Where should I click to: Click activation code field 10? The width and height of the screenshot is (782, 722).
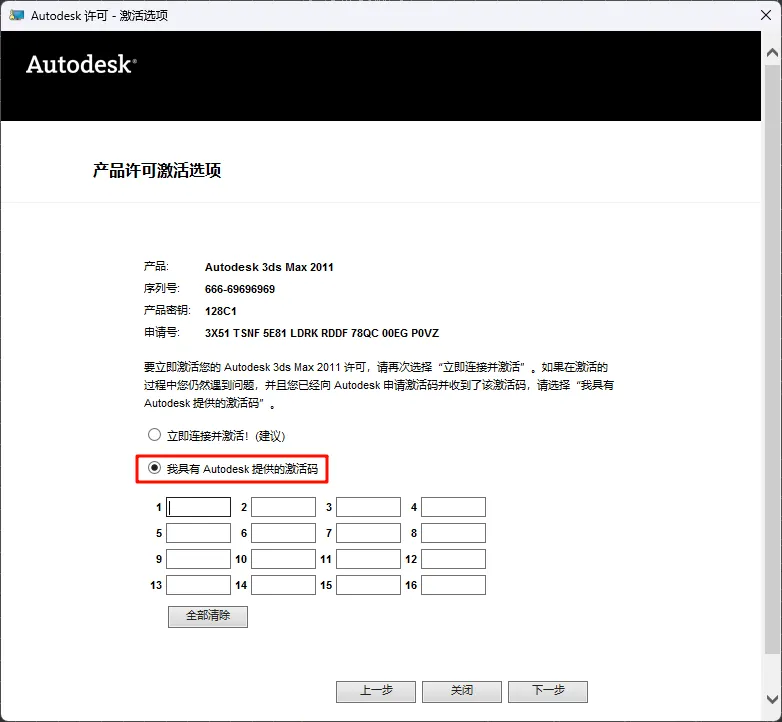pos(283,559)
